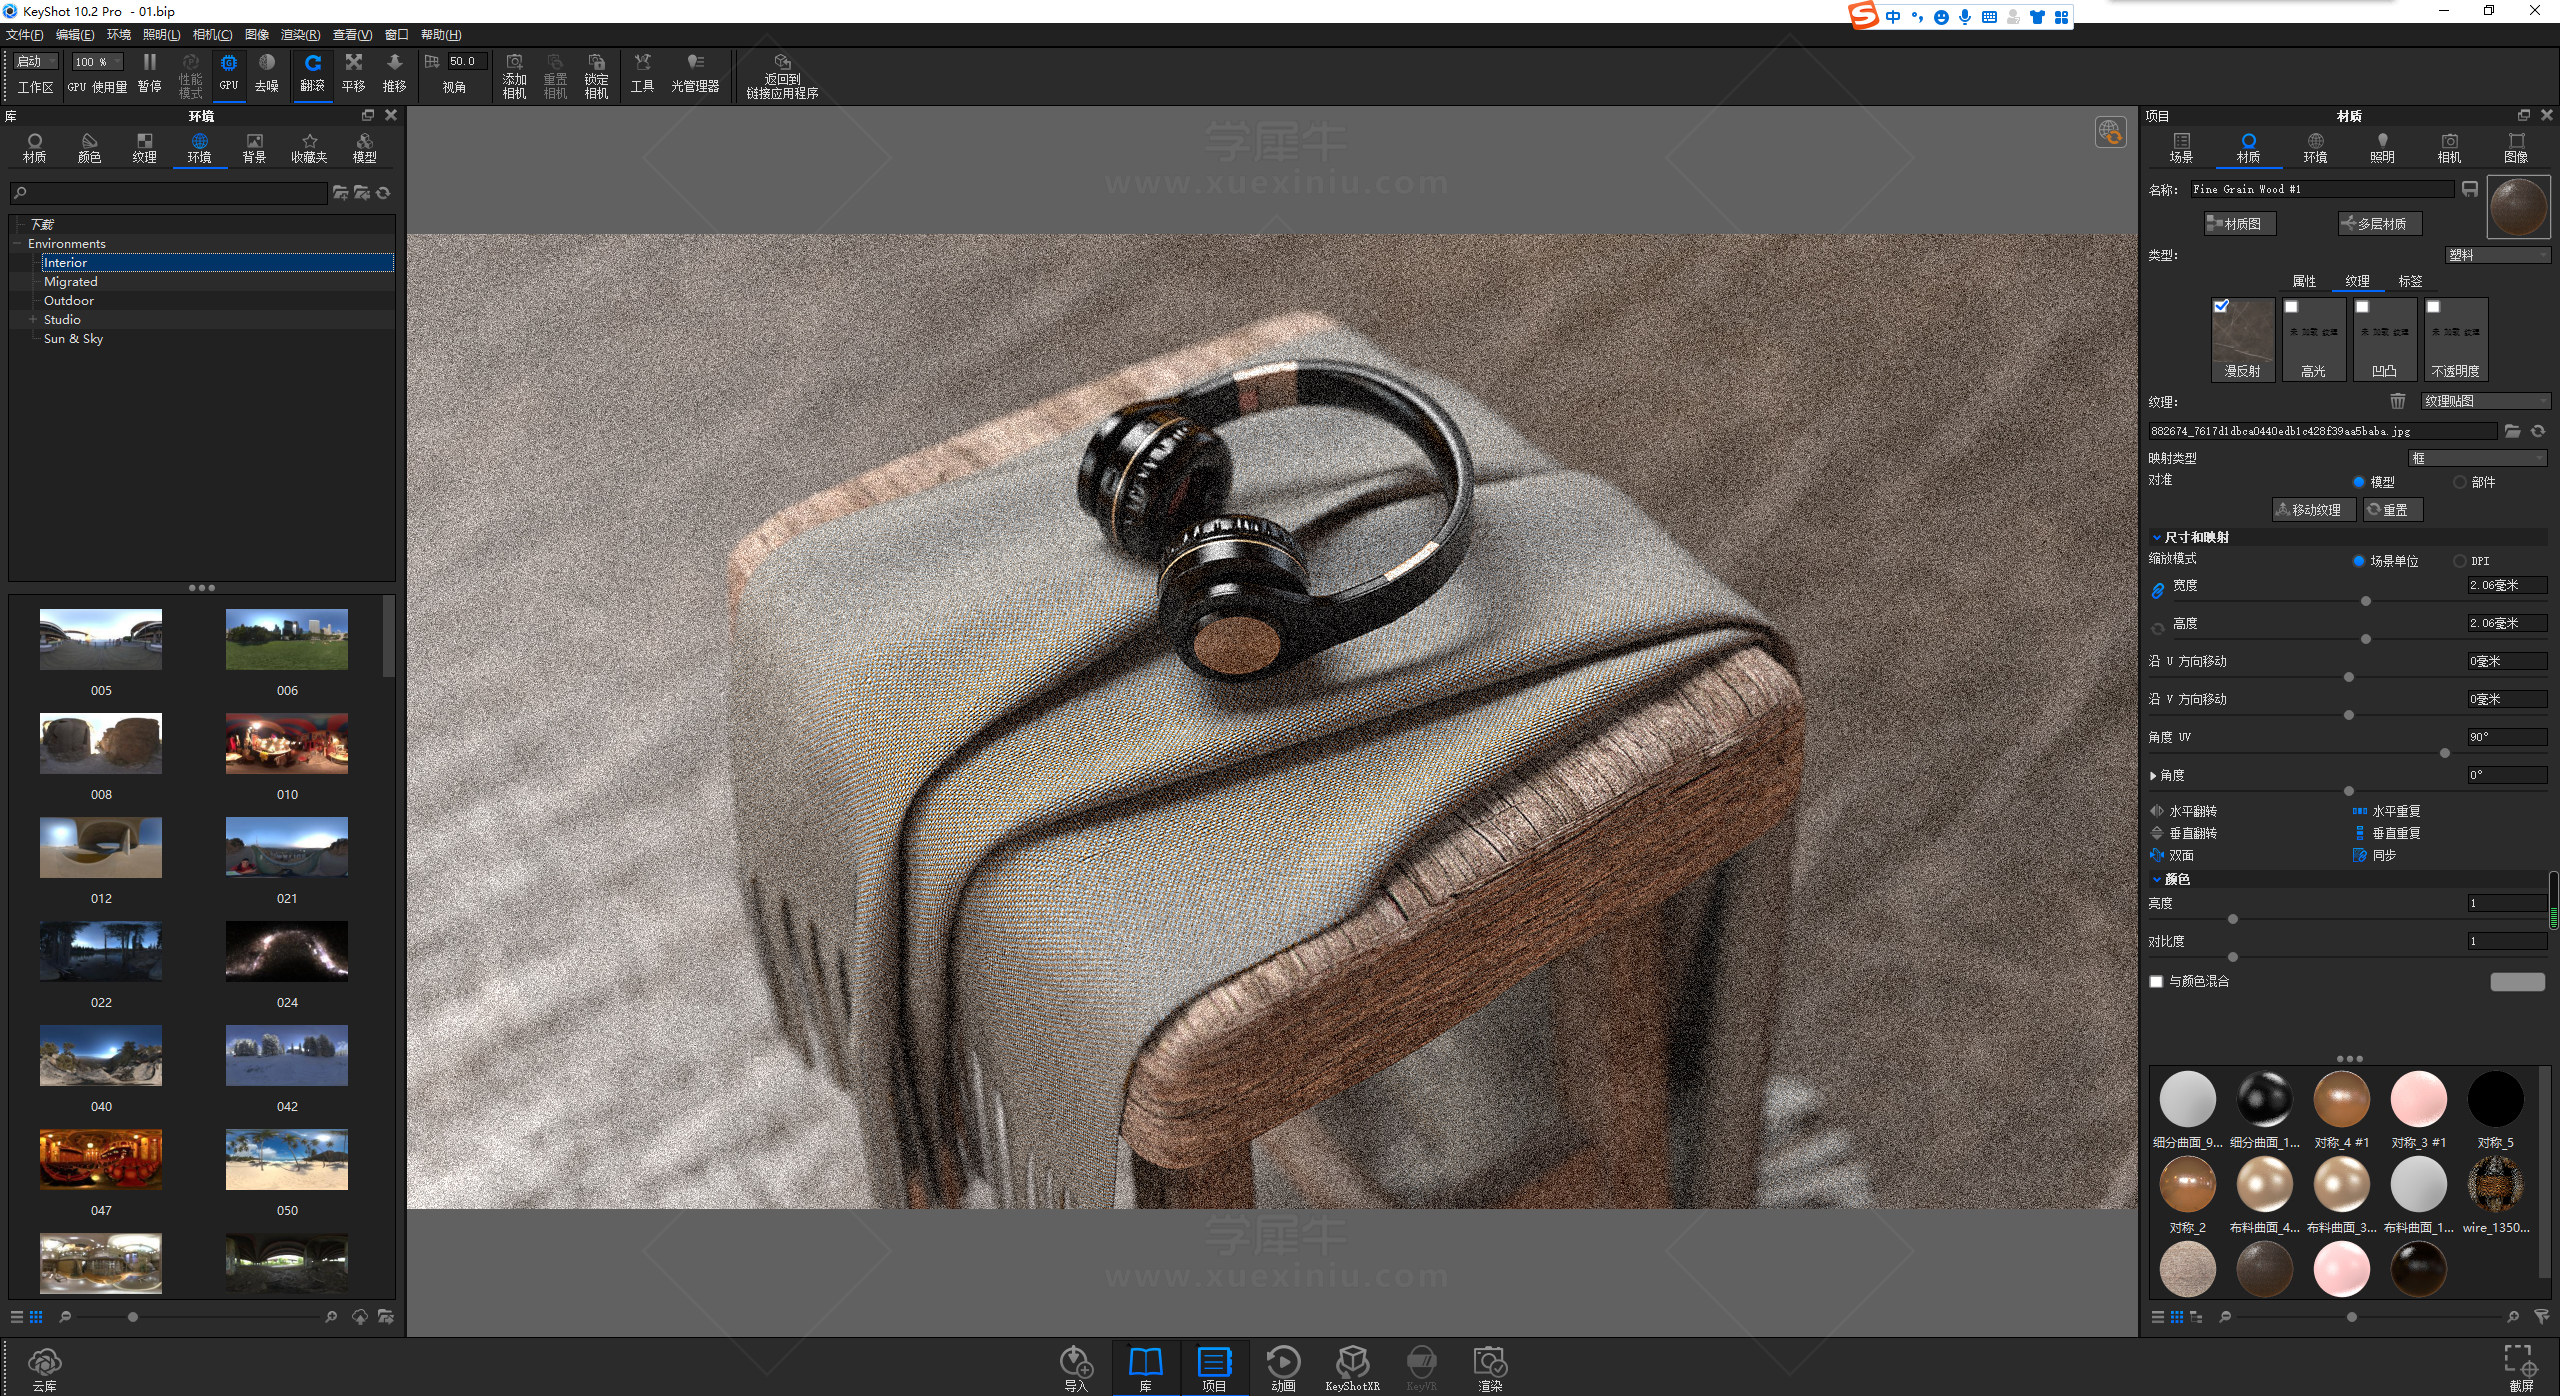The width and height of the screenshot is (2560, 1396).
Task: Select the 推移 dolly tool
Action: point(394,74)
